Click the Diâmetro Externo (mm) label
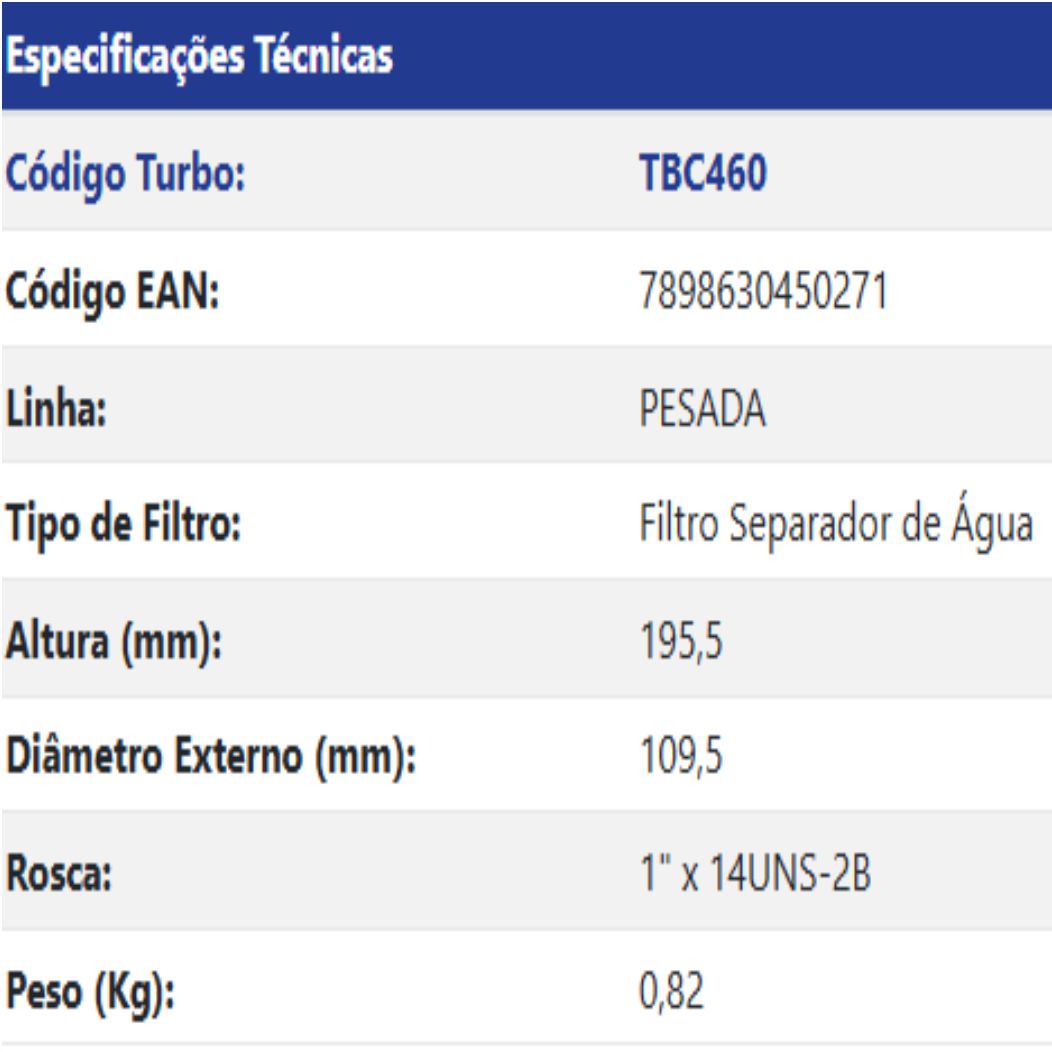This screenshot has height=1052, width=1052. tap(211, 757)
